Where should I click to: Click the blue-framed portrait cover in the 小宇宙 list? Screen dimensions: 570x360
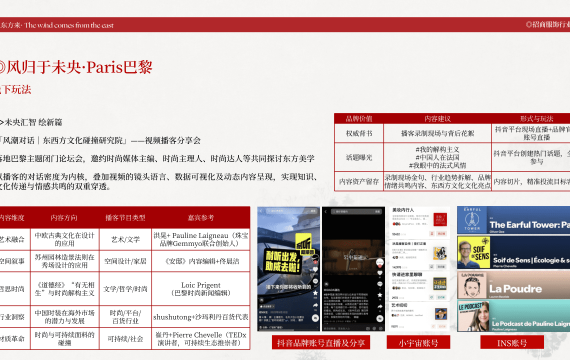click(x=441, y=314)
